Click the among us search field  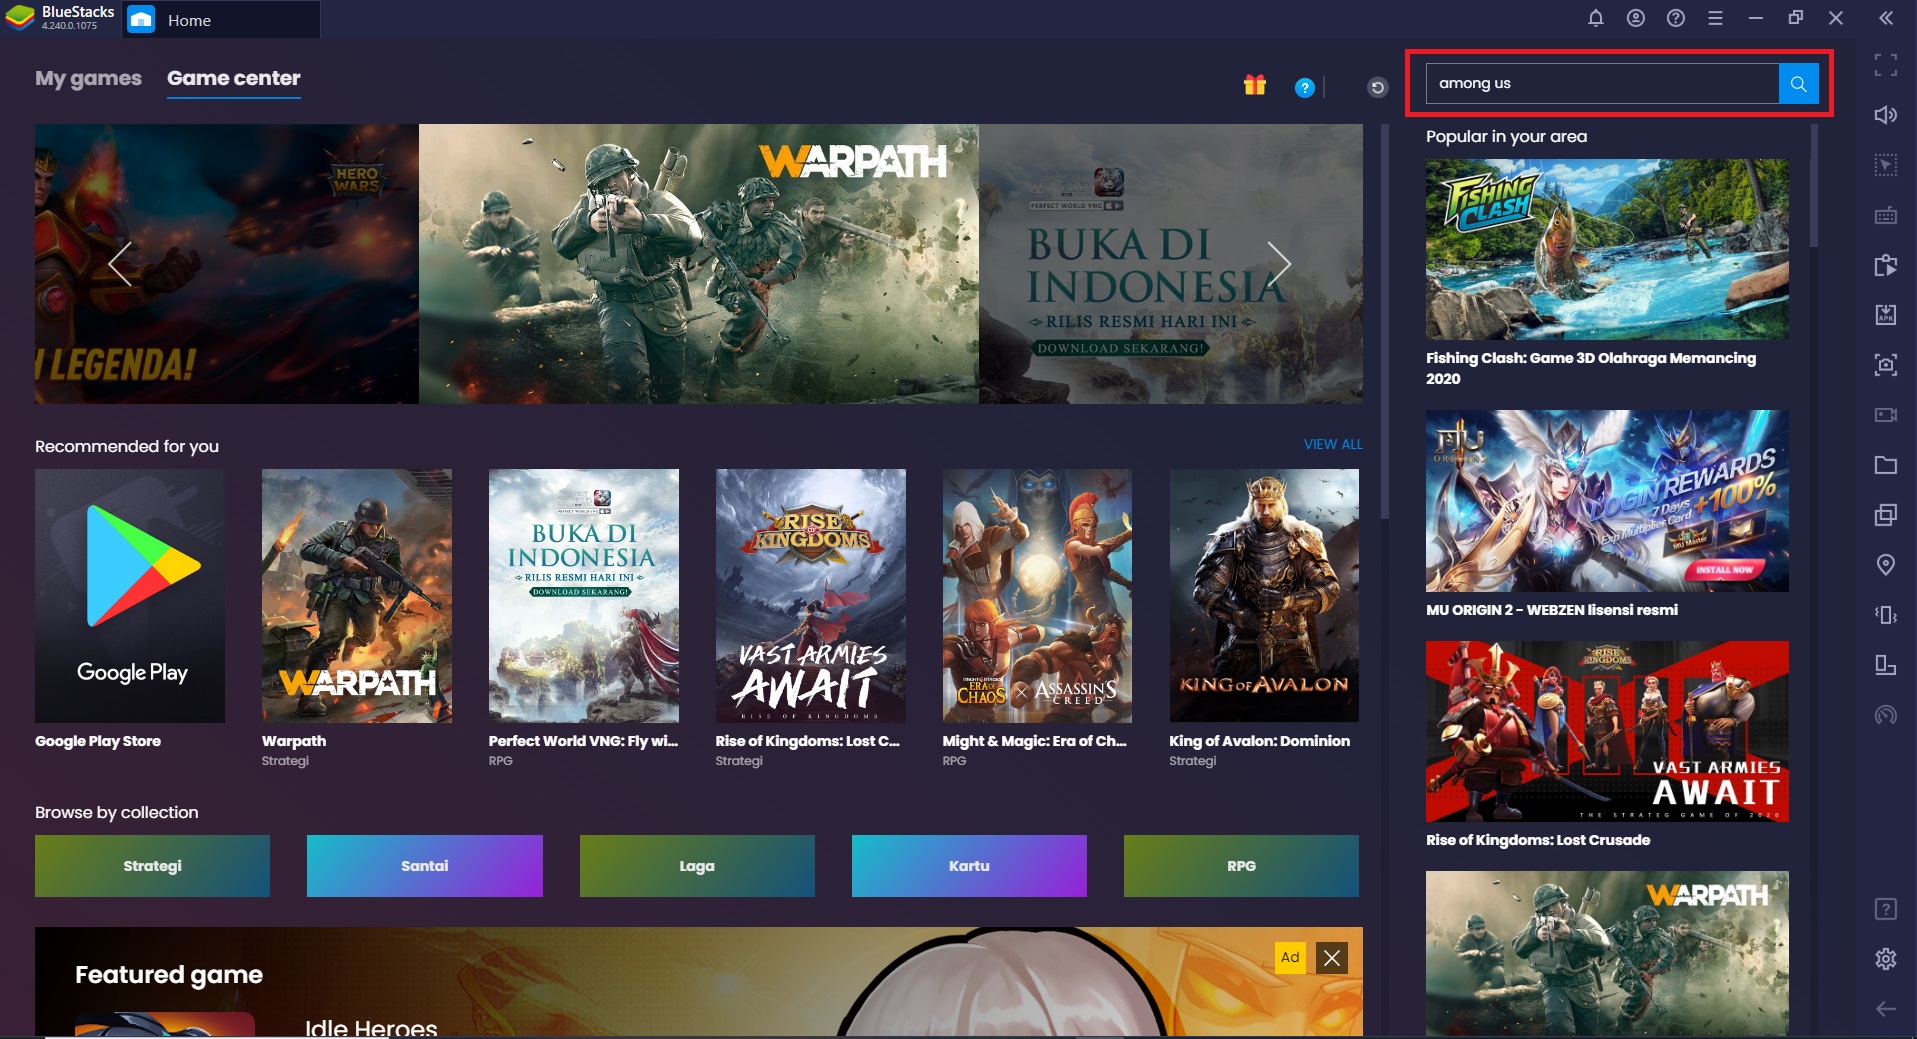pos(1602,84)
